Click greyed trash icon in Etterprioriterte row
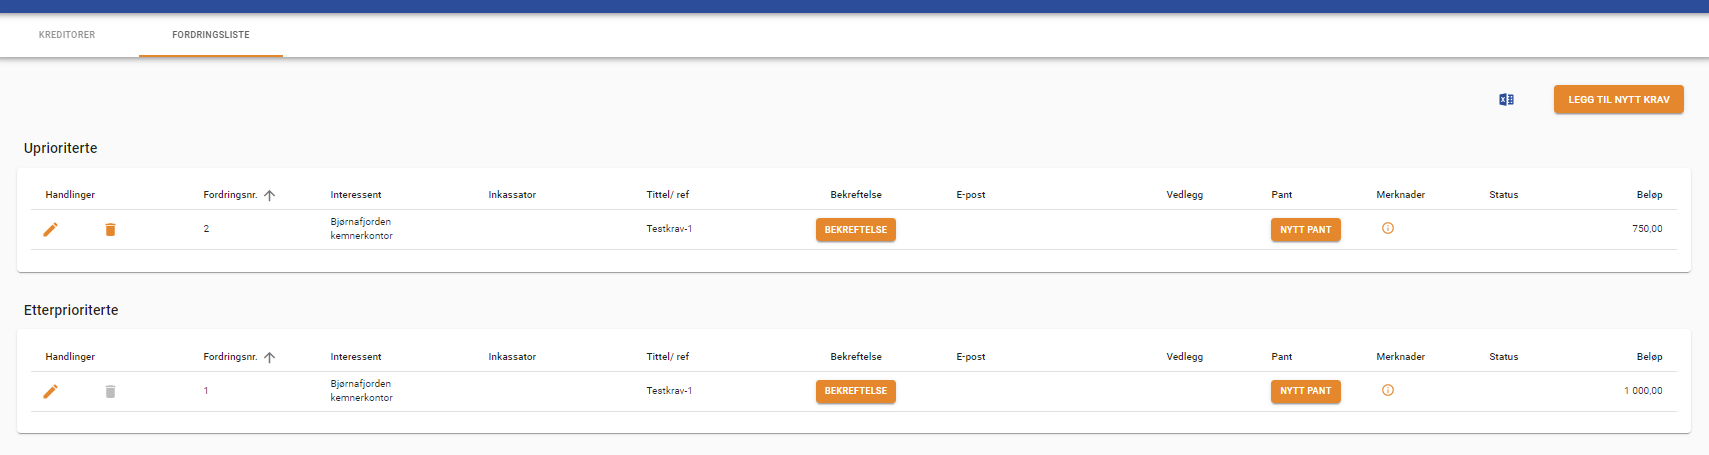 click(x=110, y=392)
